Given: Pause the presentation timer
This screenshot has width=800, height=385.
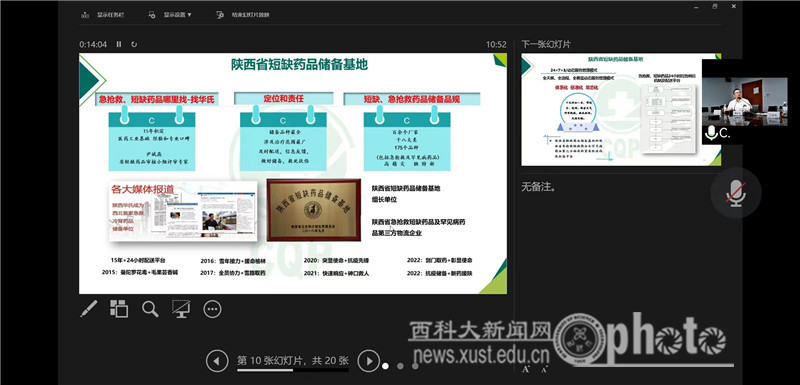Looking at the screenshot, I should pyautogui.click(x=119, y=44).
